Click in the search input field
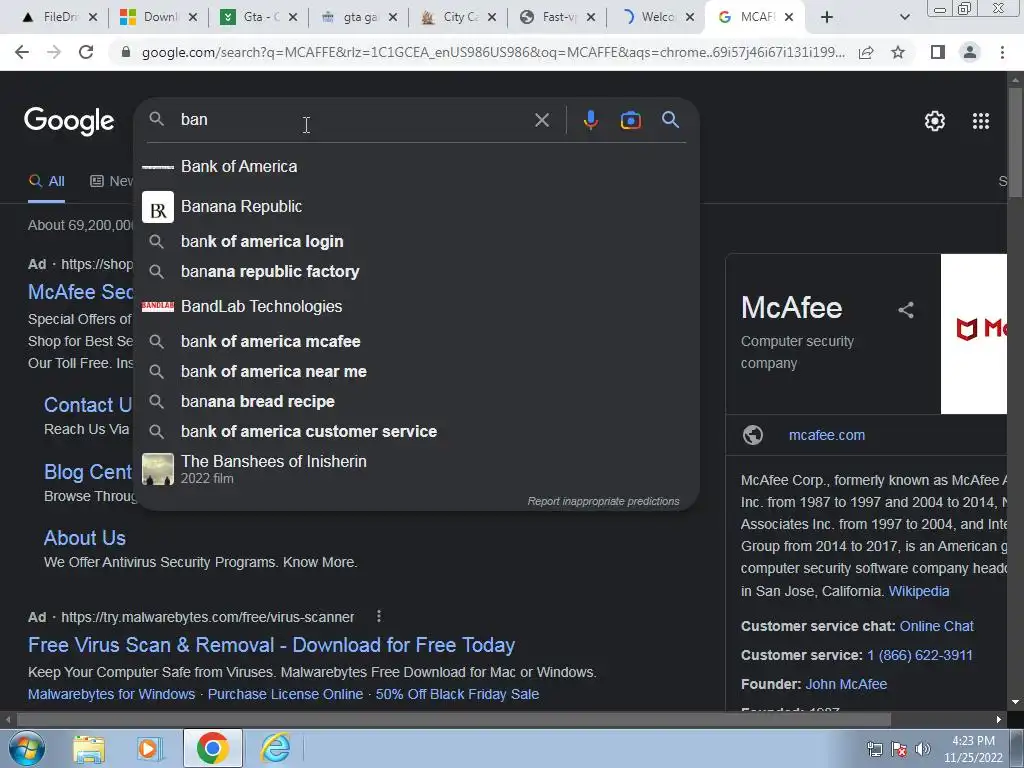1024x768 pixels. [x=353, y=120]
